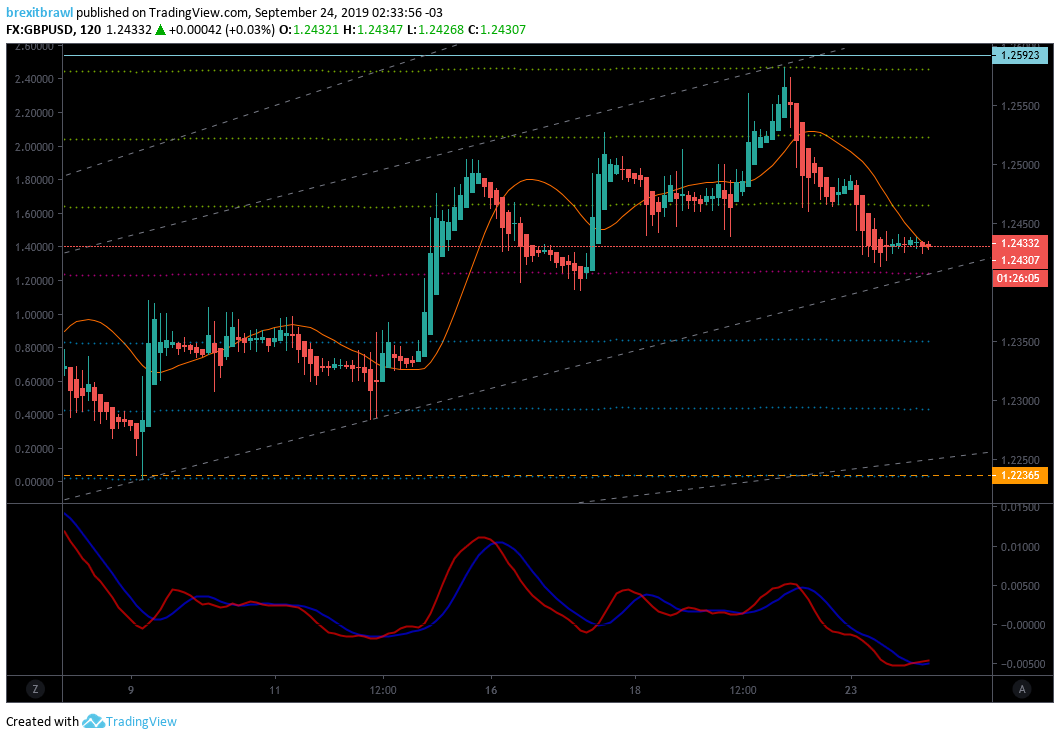Screen dimensions: 1060x739
Task: Click the 0.00500 indicator scale value
Action: coord(1020,586)
